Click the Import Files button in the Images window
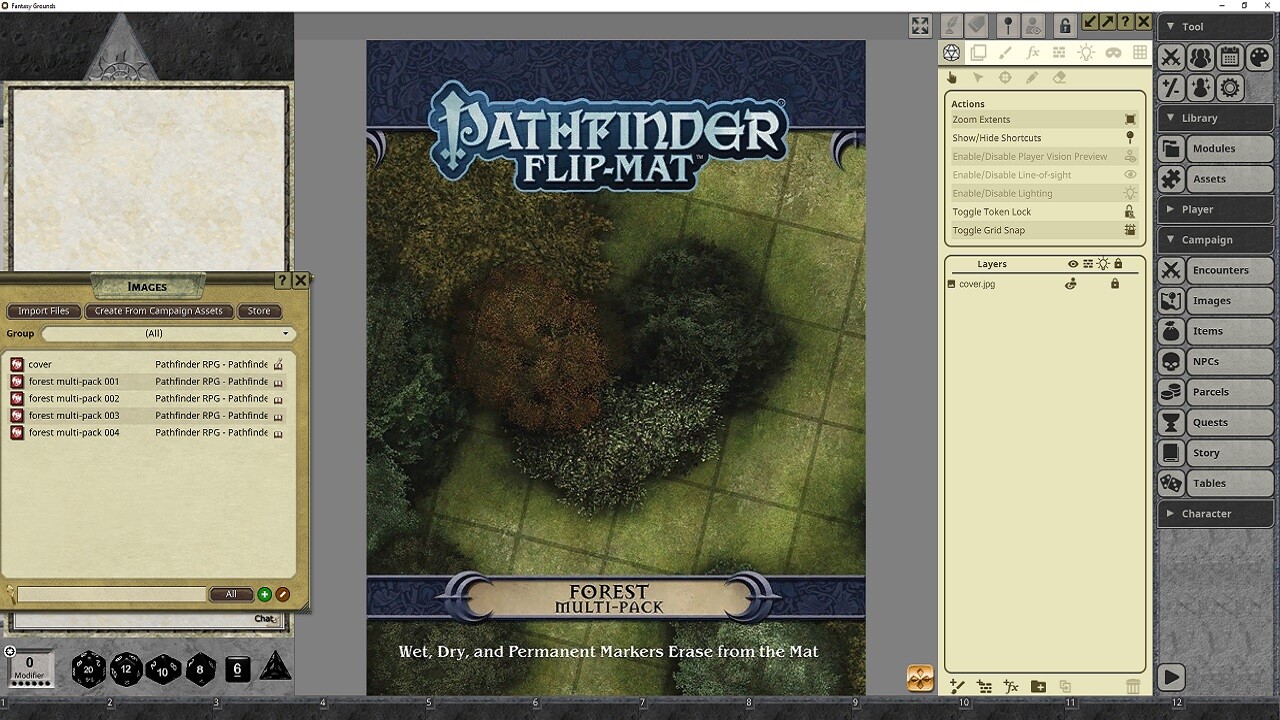 tap(43, 311)
